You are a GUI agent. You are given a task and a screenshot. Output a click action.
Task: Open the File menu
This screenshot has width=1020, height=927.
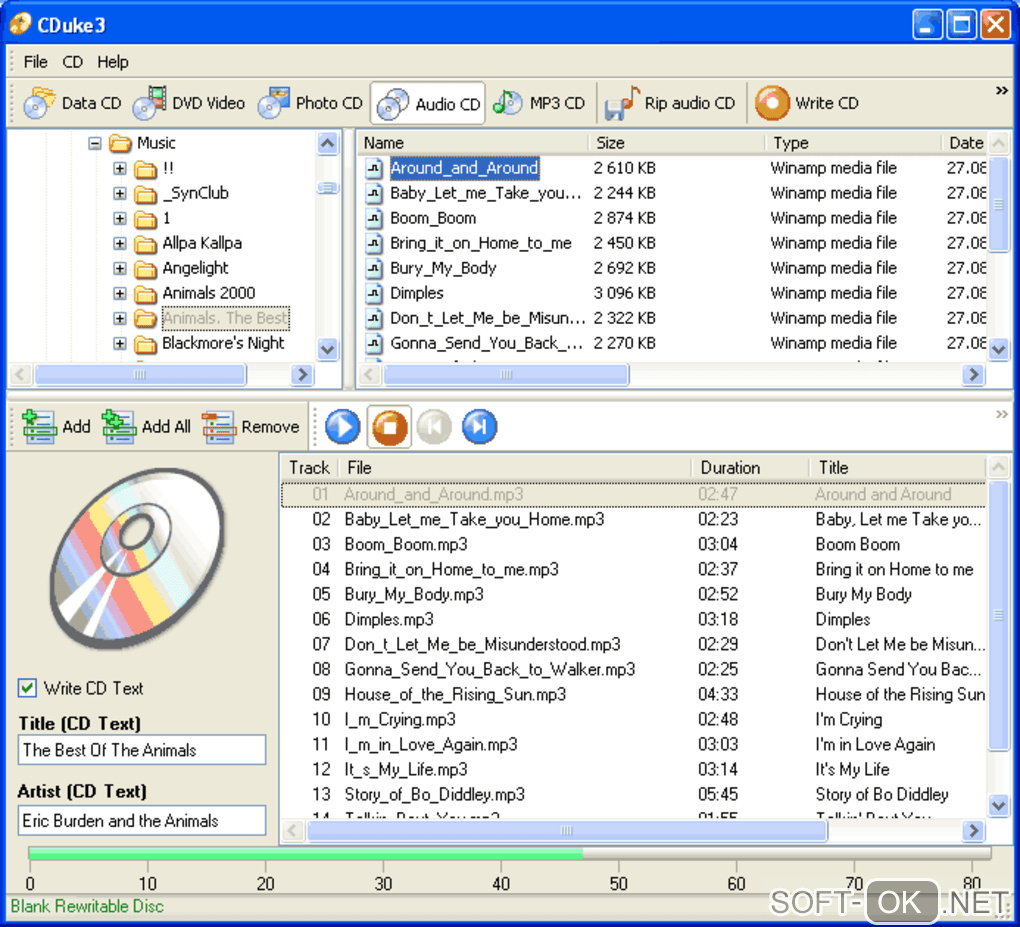pyautogui.click(x=35, y=62)
